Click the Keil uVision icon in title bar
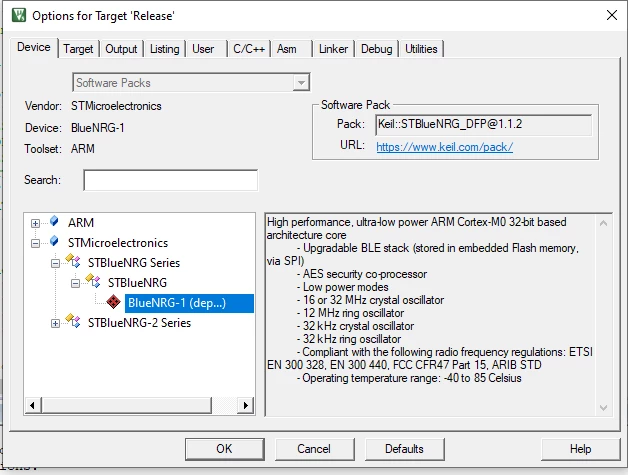 point(18,15)
